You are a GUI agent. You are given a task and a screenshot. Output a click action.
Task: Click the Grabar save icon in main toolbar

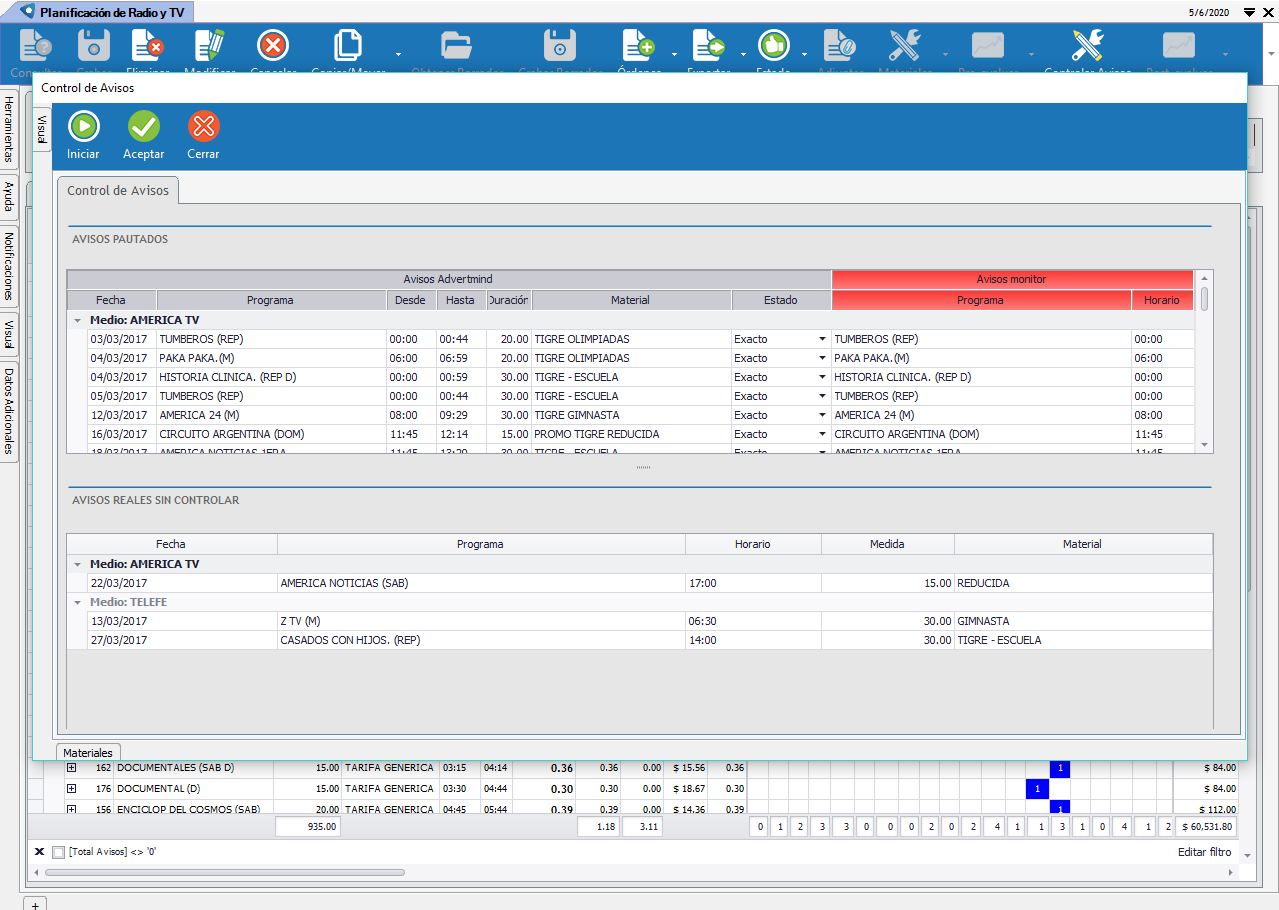(x=93, y=46)
